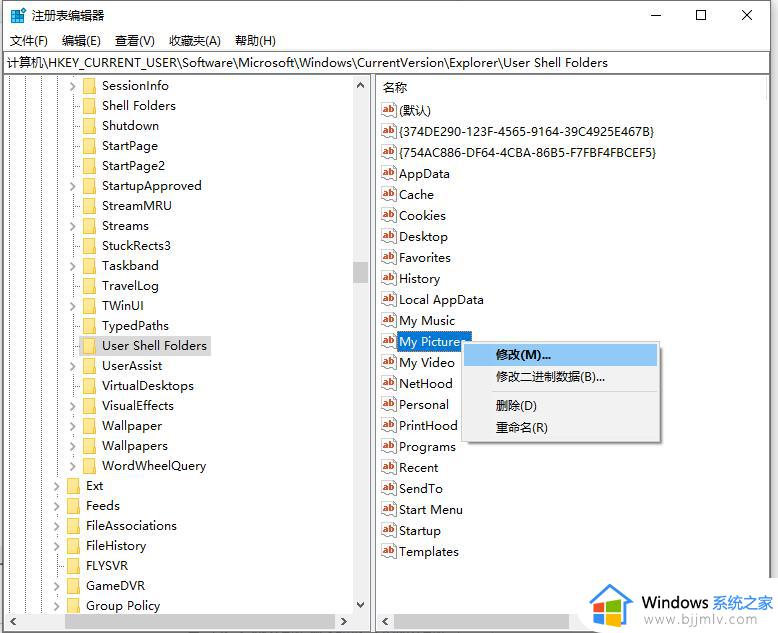This screenshot has width=778, height=633.
Task: Click the Registry Editor app icon in title bar
Action: click(x=18, y=15)
